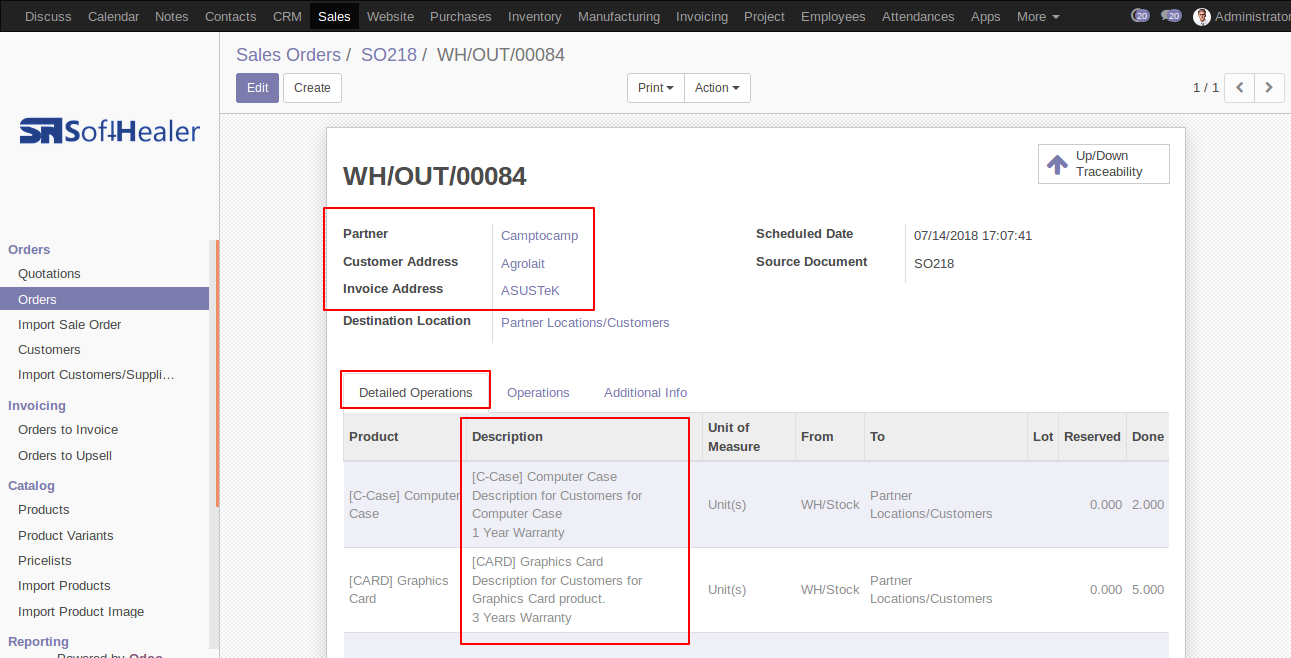Open the Project menu
Screen dimensions: 1291x658
764,16
